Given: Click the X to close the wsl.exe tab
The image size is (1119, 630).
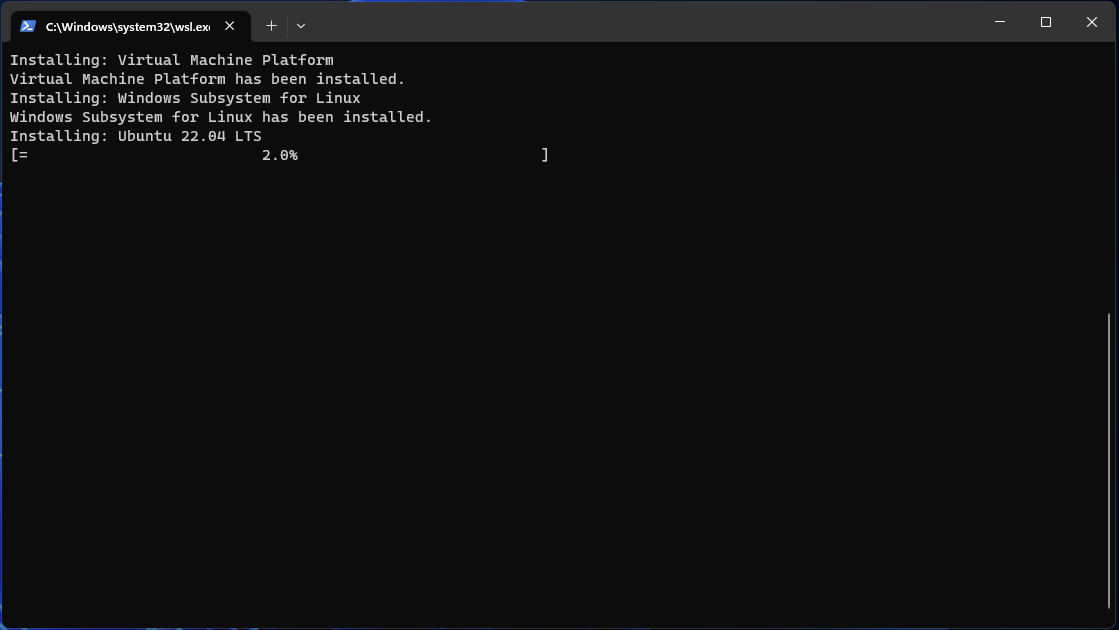Looking at the screenshot, I should [229, 26].
